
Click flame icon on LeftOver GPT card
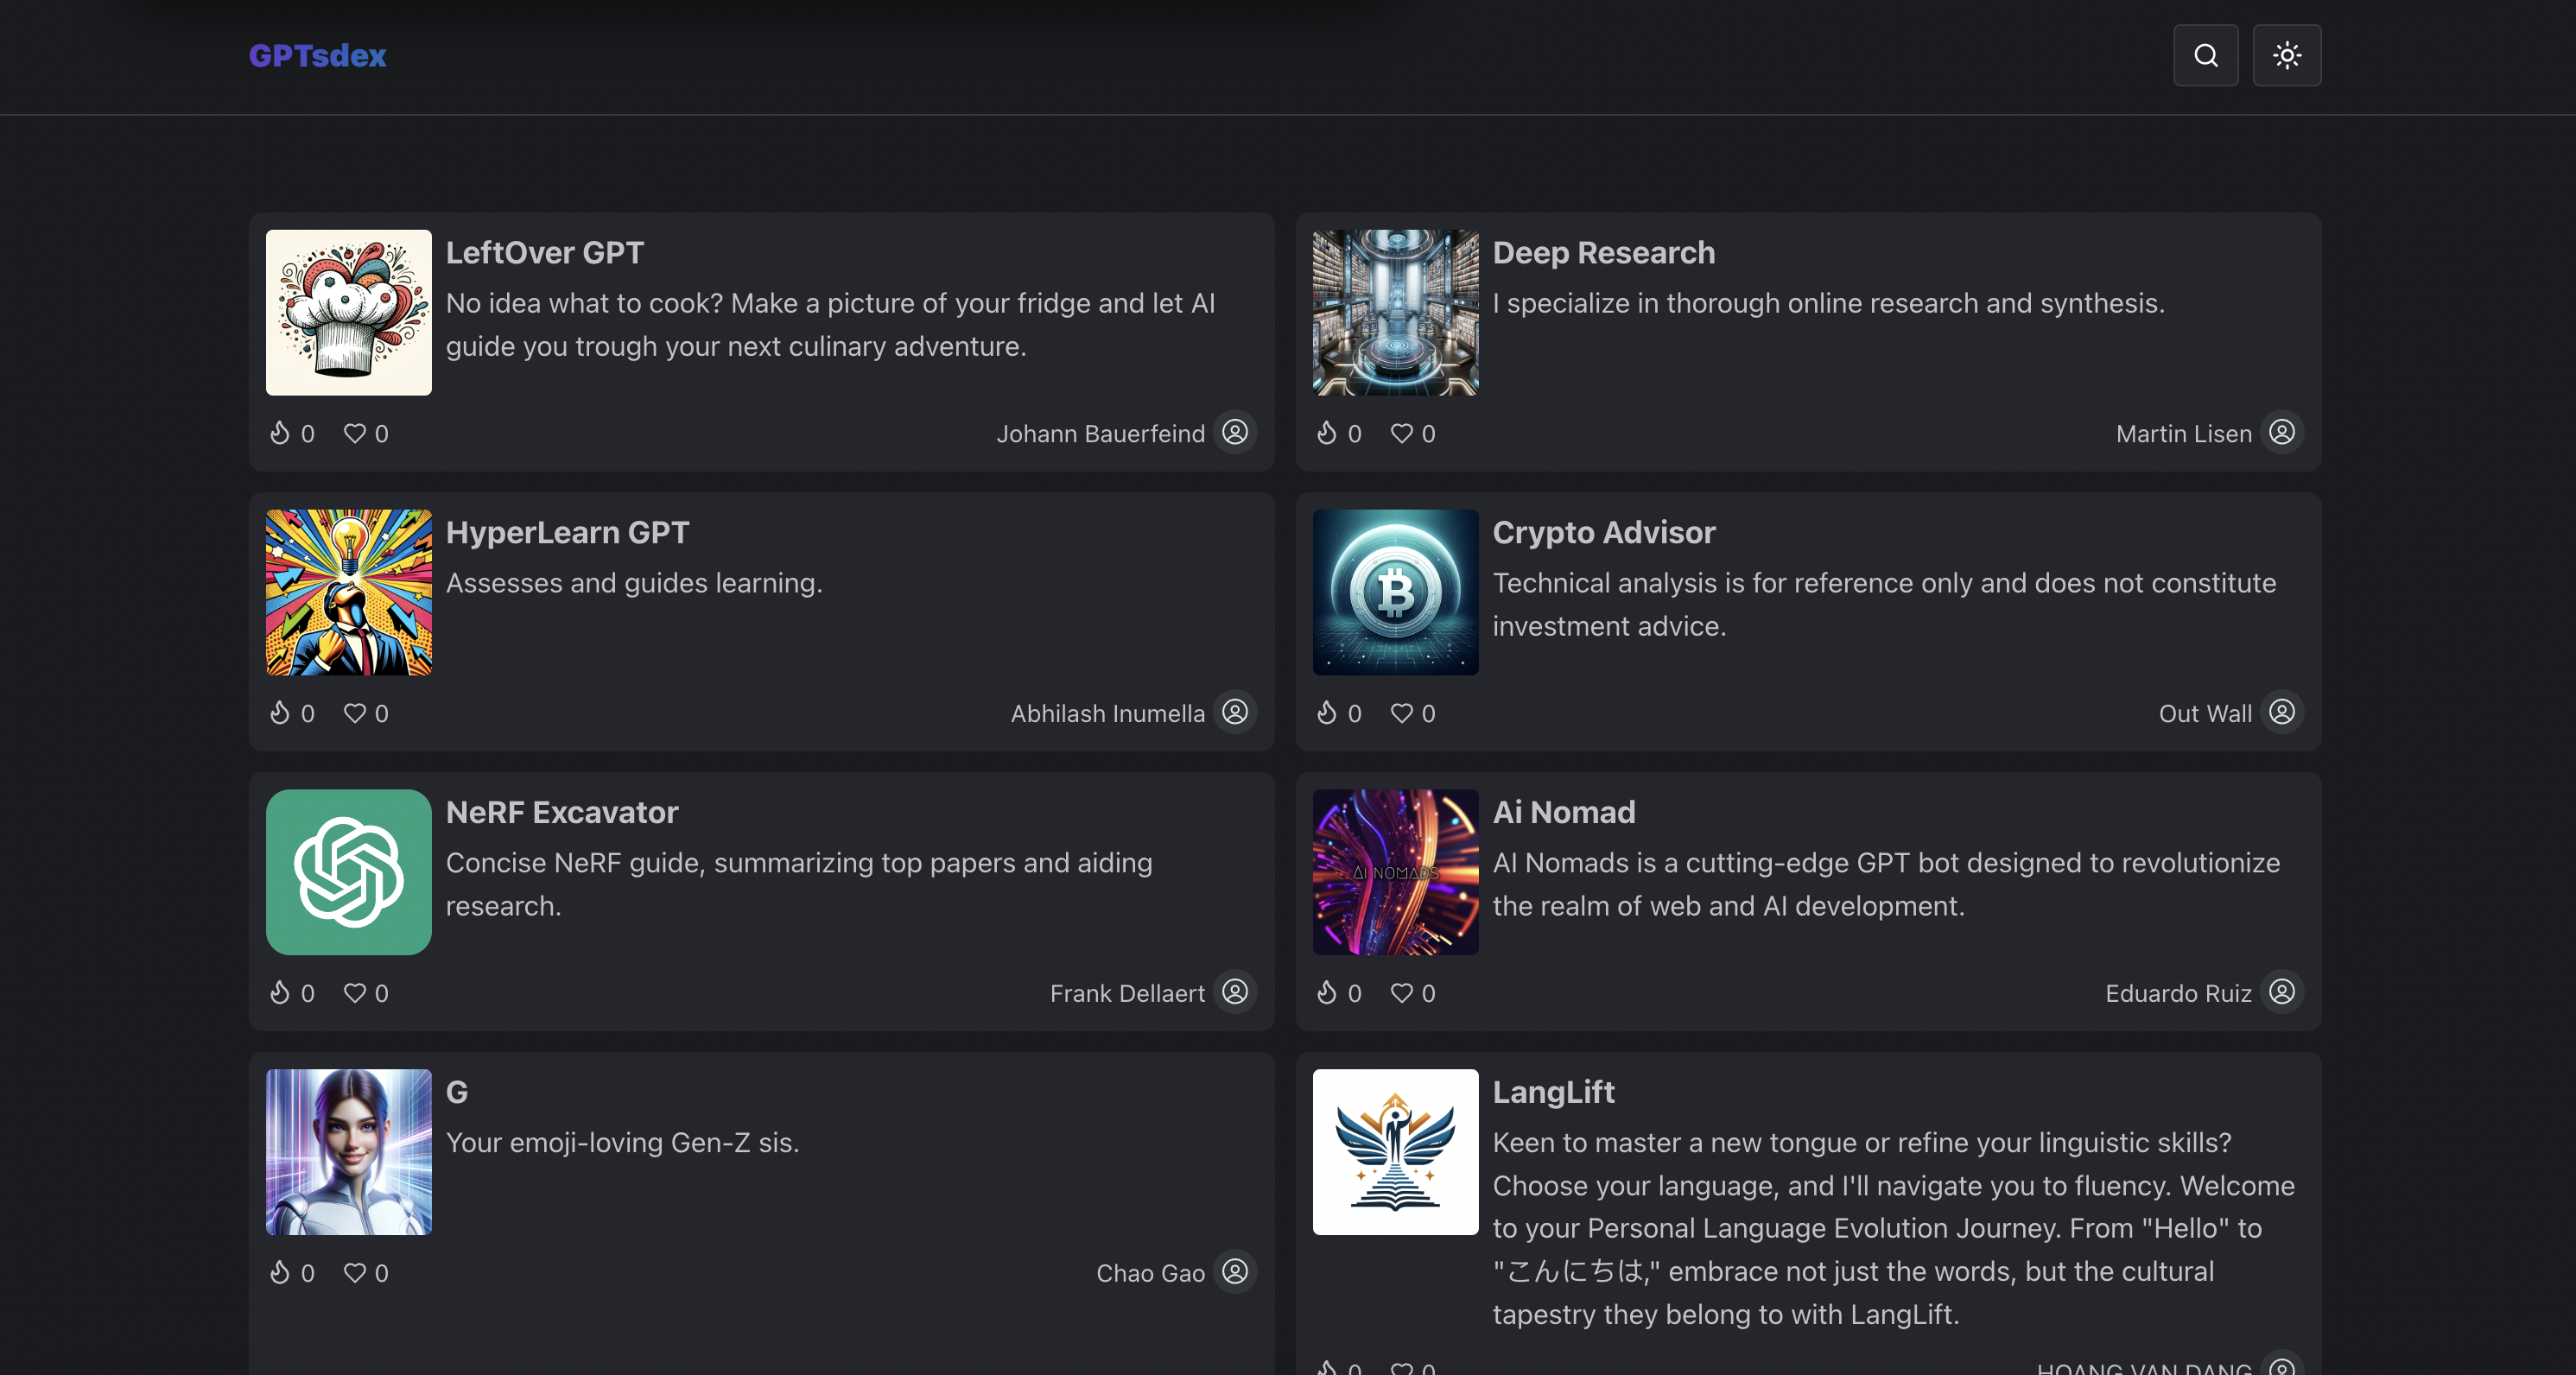coord(280,433)
